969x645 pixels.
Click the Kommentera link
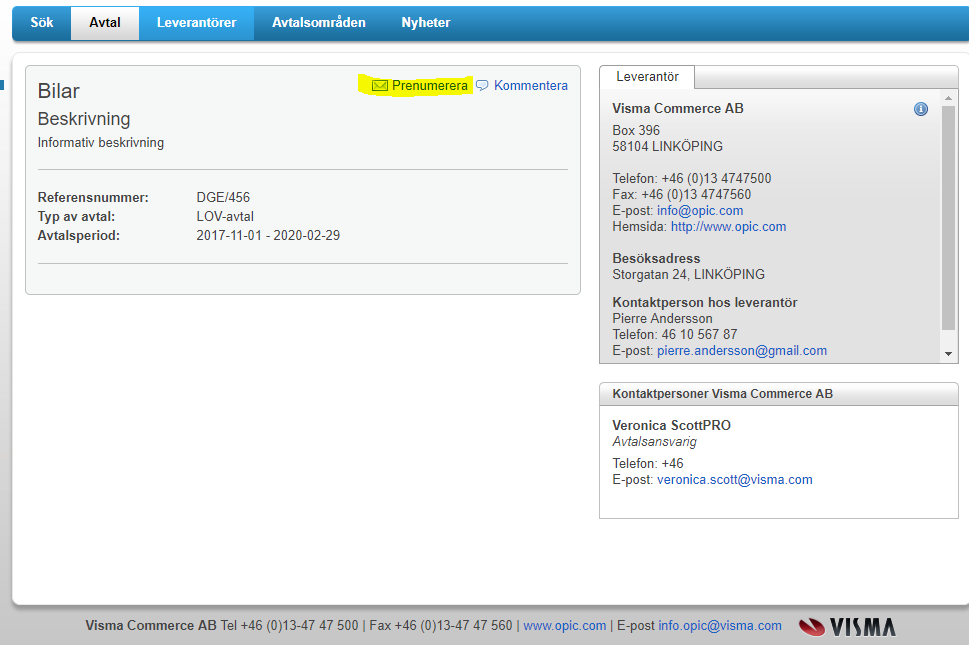pos(531,85)
